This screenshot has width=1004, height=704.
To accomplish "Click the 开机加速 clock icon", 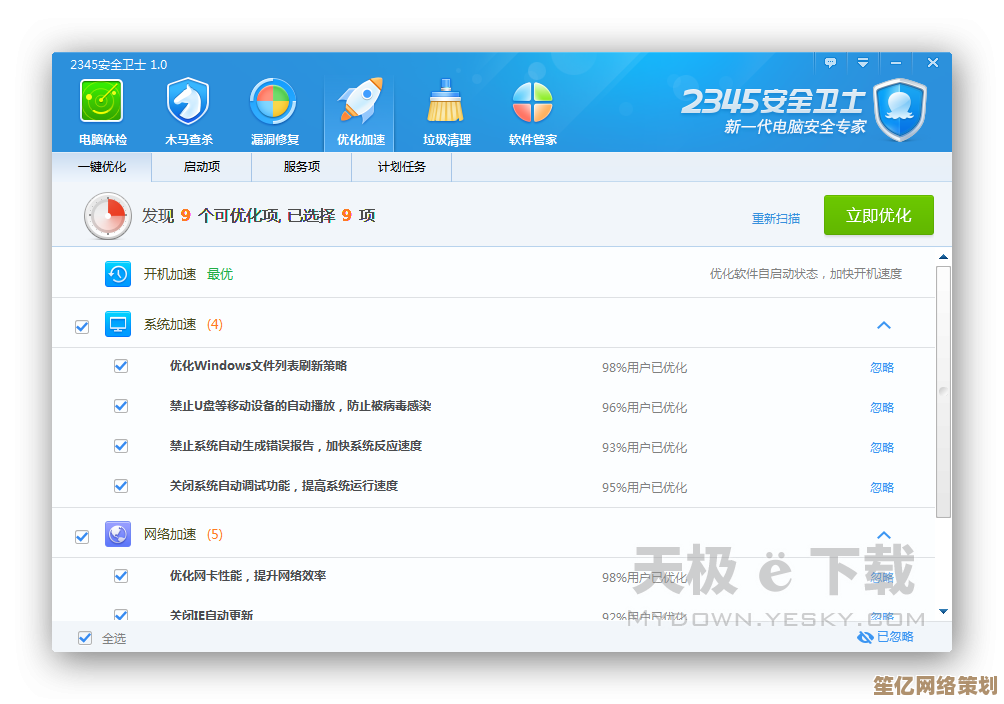I will [x=118, y=274].
